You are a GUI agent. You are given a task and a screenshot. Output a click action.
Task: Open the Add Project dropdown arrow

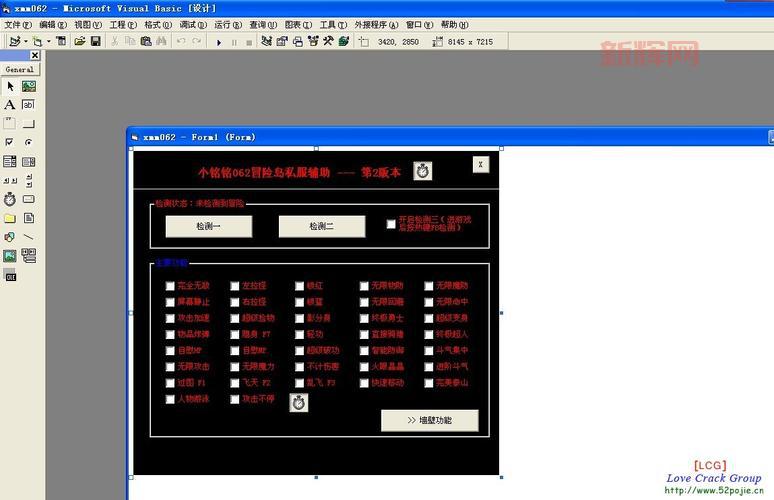click(25, 42)
